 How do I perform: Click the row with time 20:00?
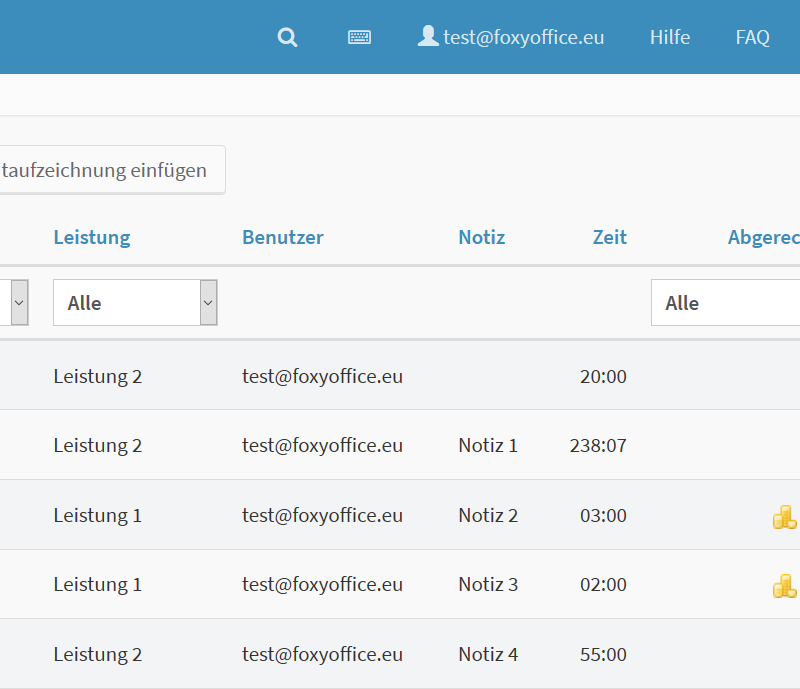[400, 376]
